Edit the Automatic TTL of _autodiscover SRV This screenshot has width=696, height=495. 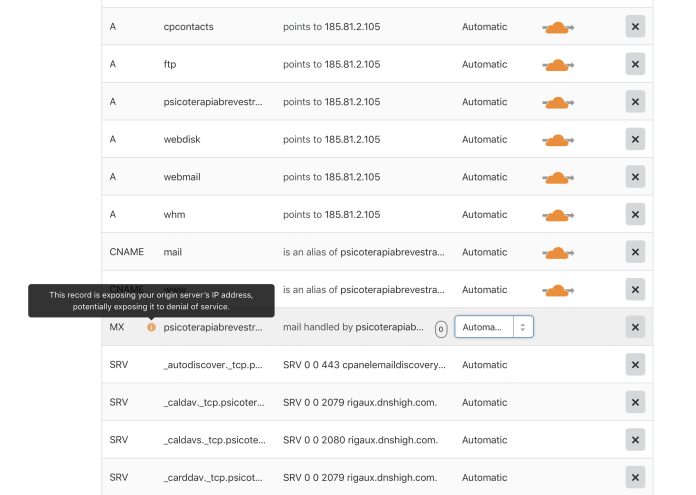click(484, 364)
